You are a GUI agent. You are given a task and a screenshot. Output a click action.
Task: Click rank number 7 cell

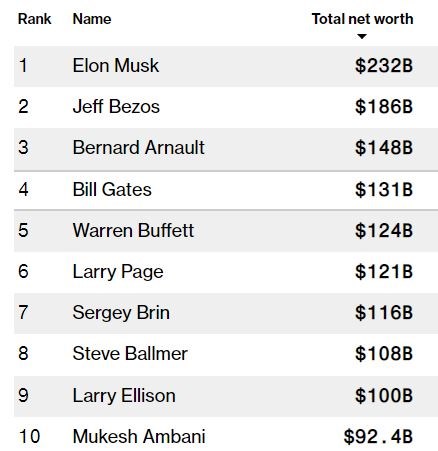(x=23, y=313)
